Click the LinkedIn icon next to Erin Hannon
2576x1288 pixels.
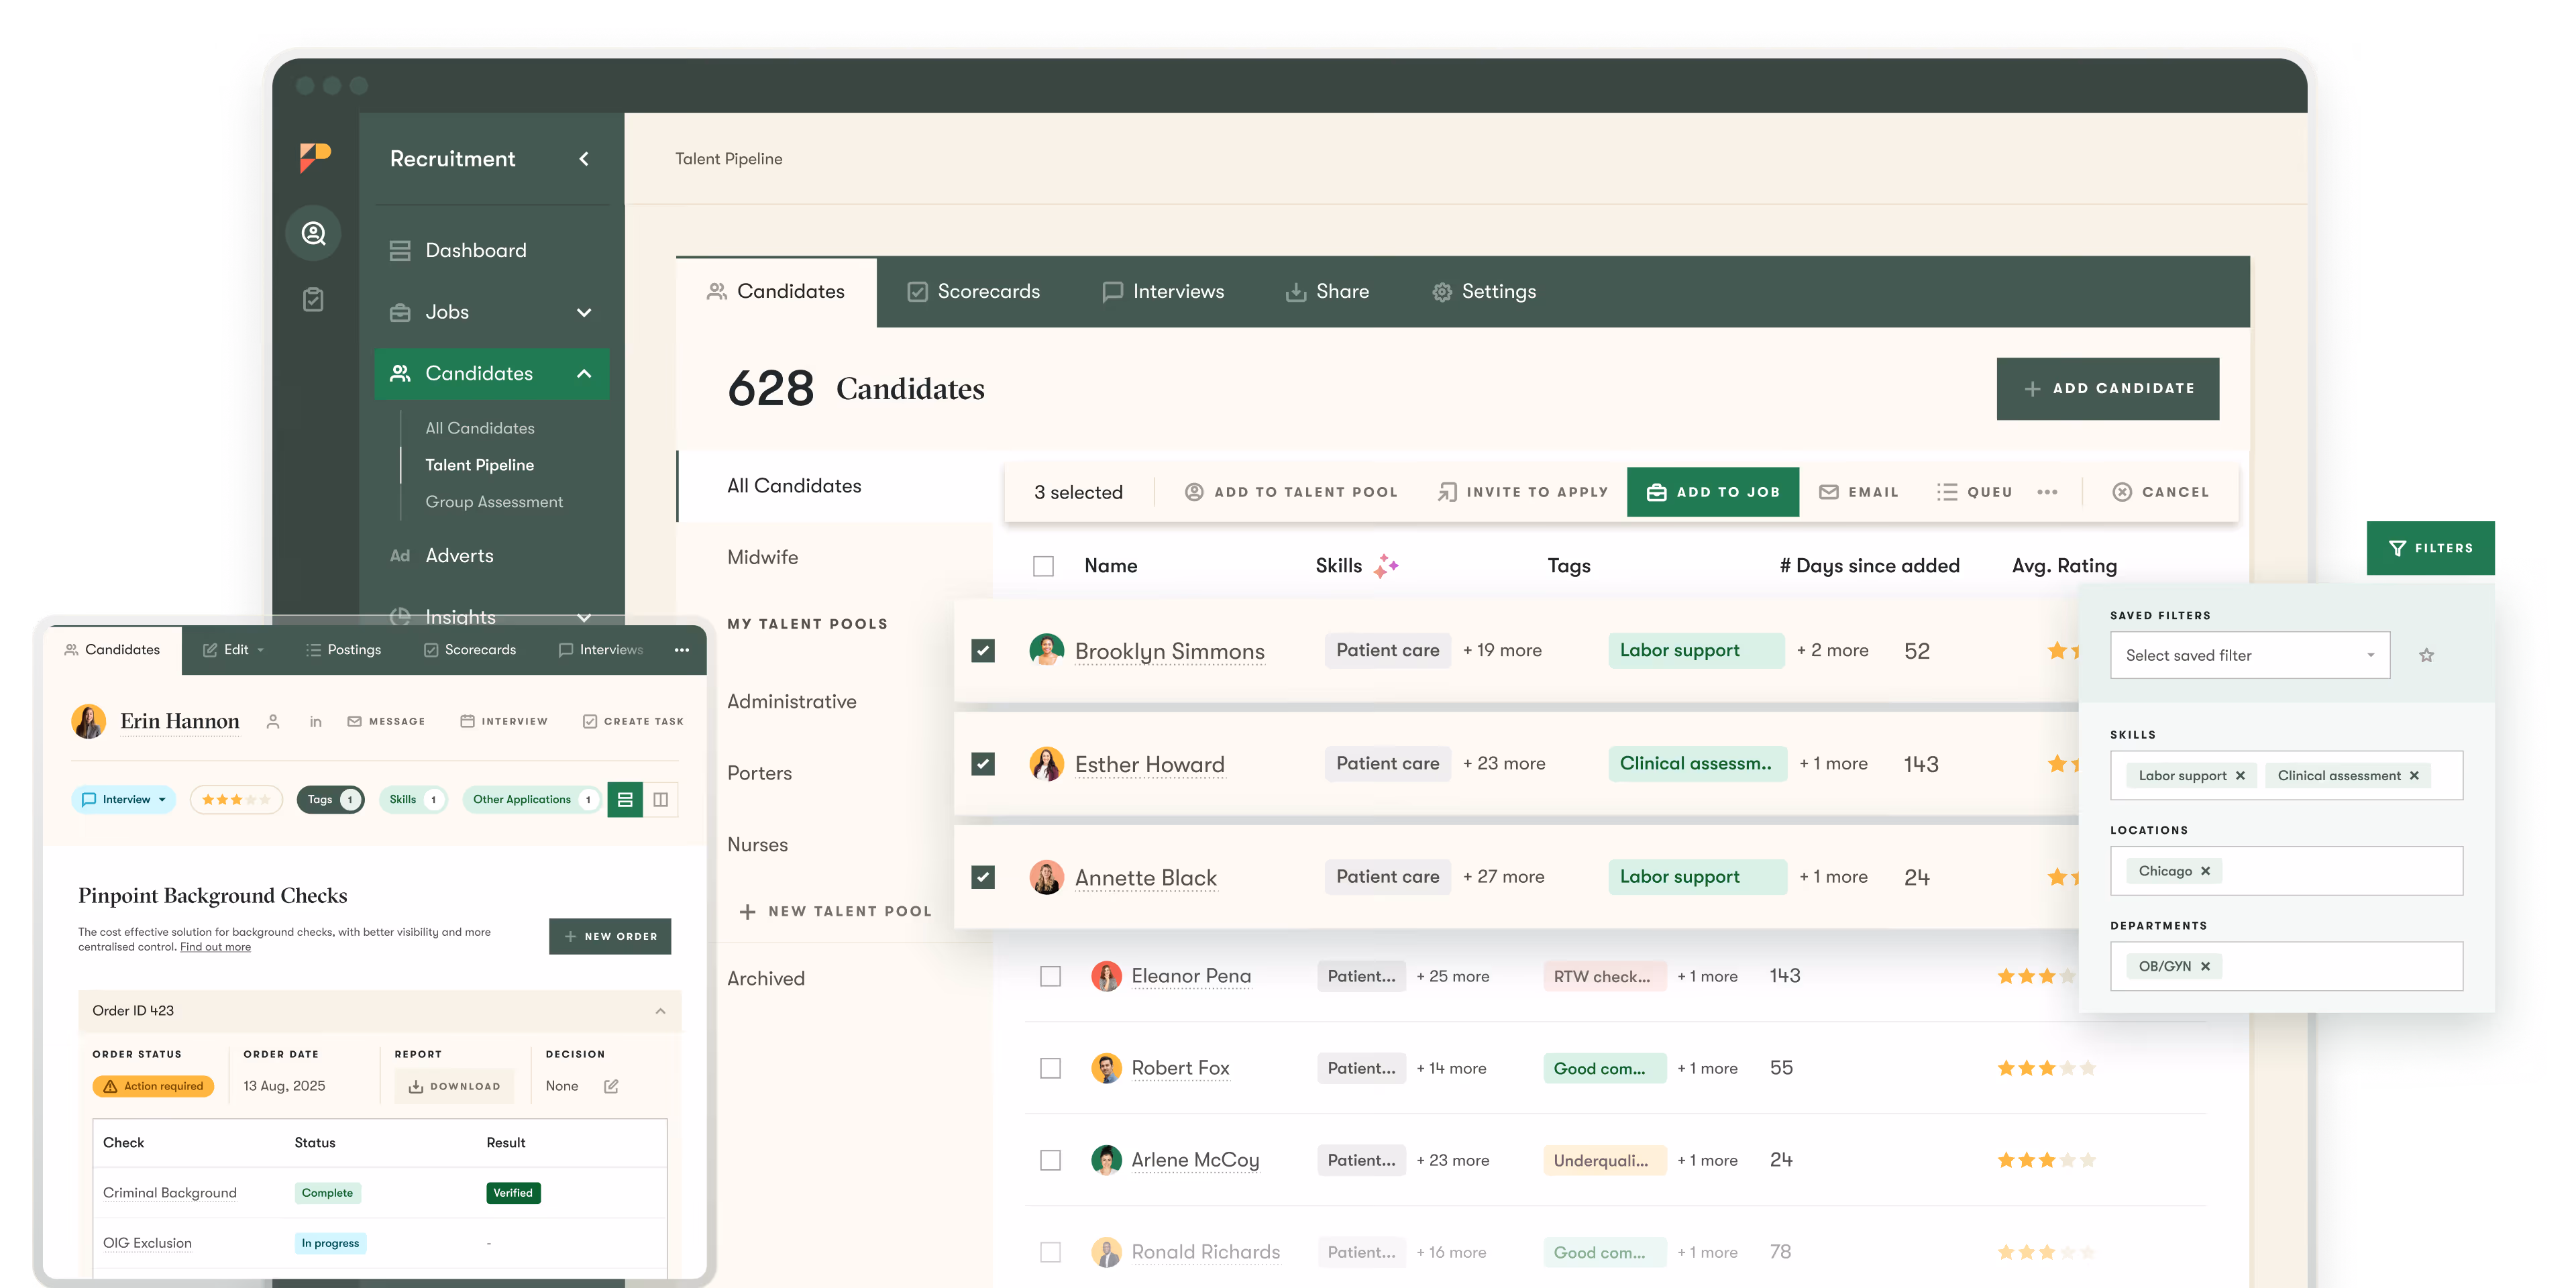coord(315,722)
